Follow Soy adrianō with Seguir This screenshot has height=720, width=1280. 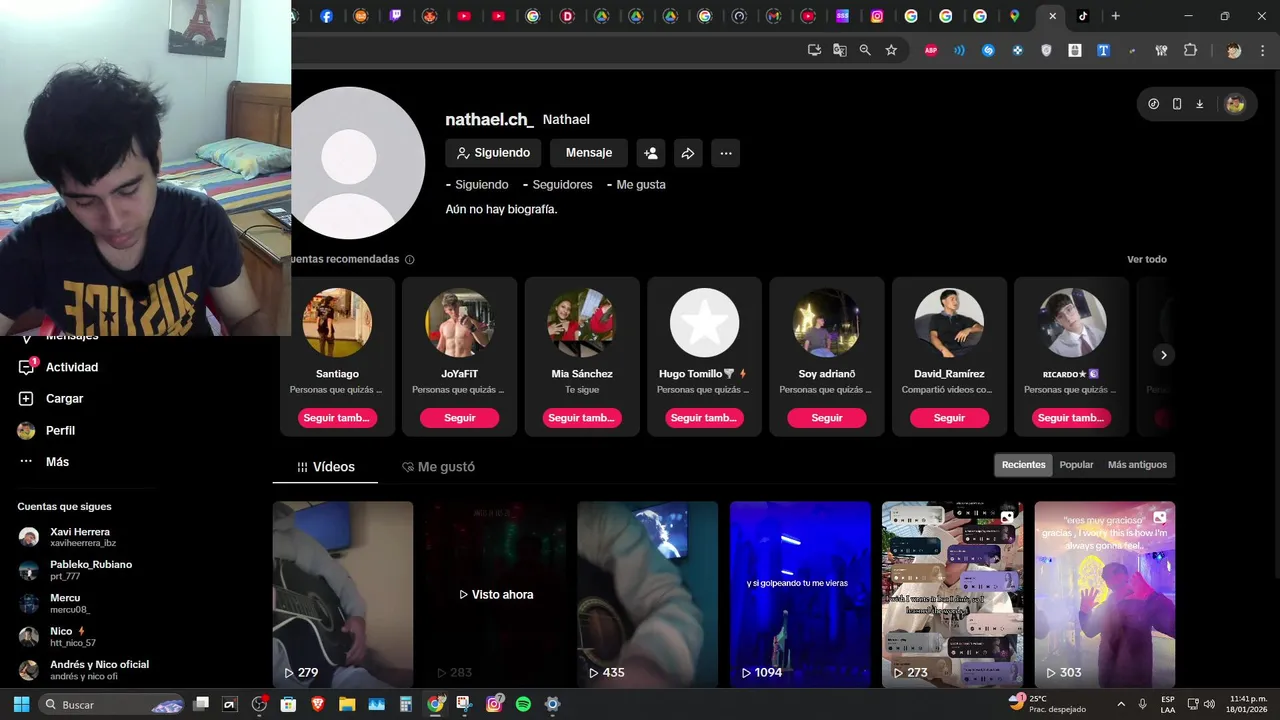[827, 418]
